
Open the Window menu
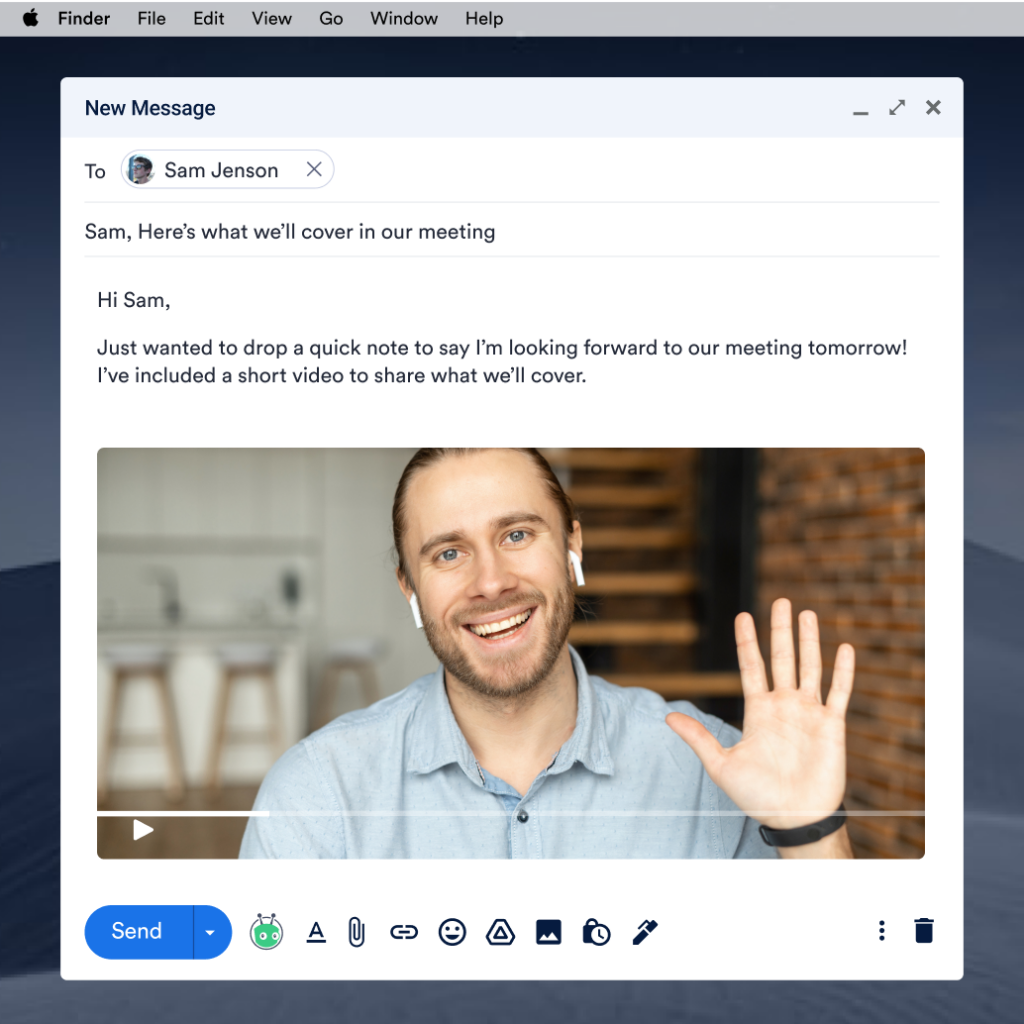pyautogui.click(x=404, y=18)
